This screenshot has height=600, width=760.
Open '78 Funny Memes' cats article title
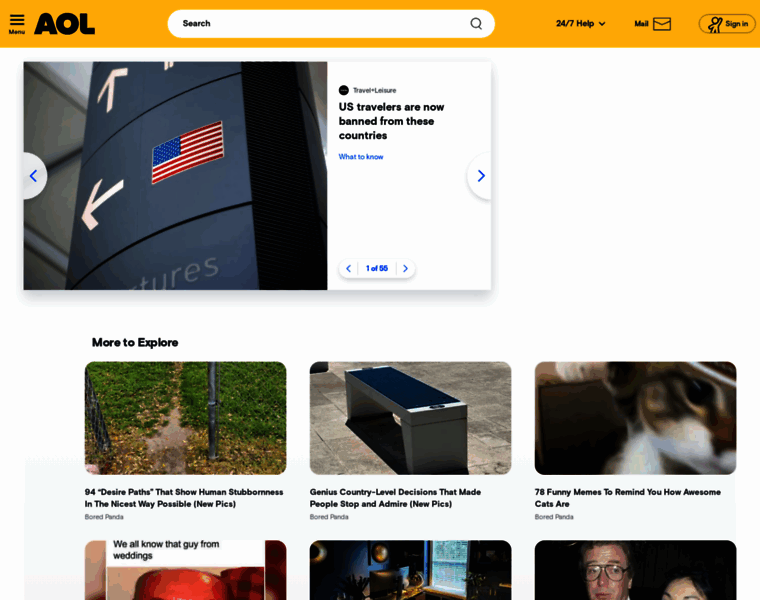(x=628, y=498)
